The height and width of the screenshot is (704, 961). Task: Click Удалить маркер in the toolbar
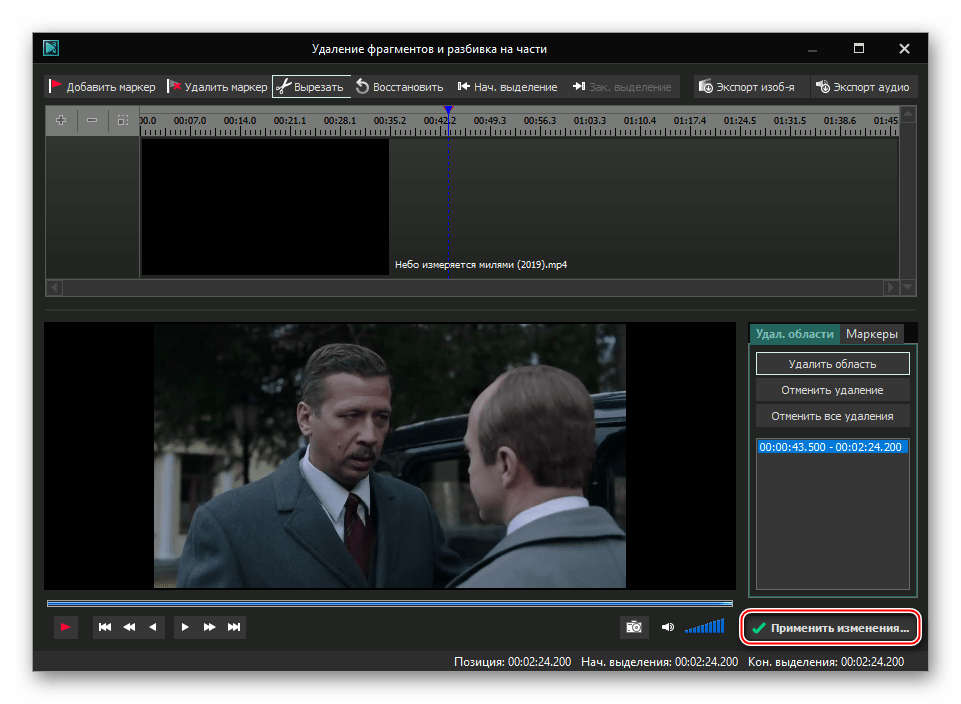click(217, 87)
